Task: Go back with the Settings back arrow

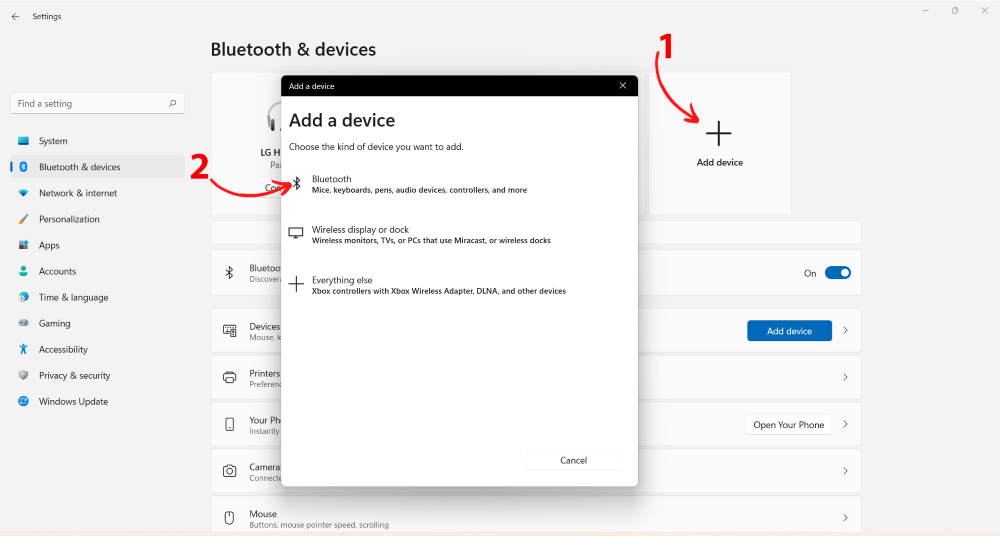Action: (x=15, y=17)
